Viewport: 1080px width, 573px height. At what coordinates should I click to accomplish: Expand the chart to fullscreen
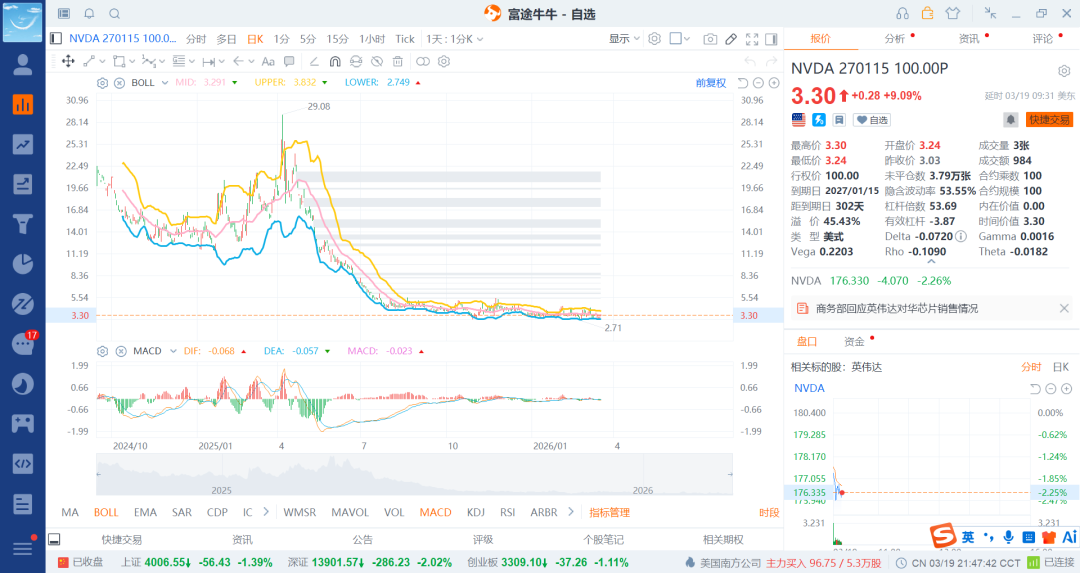click(x=752, y=39)
